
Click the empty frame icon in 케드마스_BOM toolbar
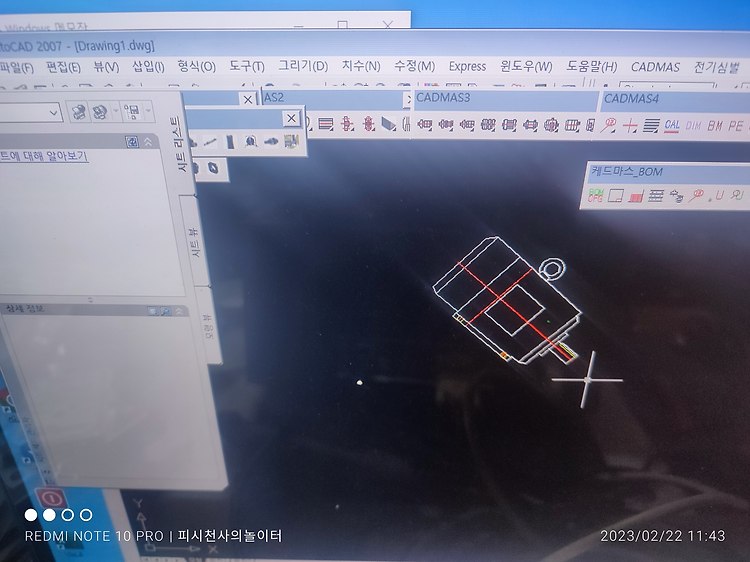(615, 196)
